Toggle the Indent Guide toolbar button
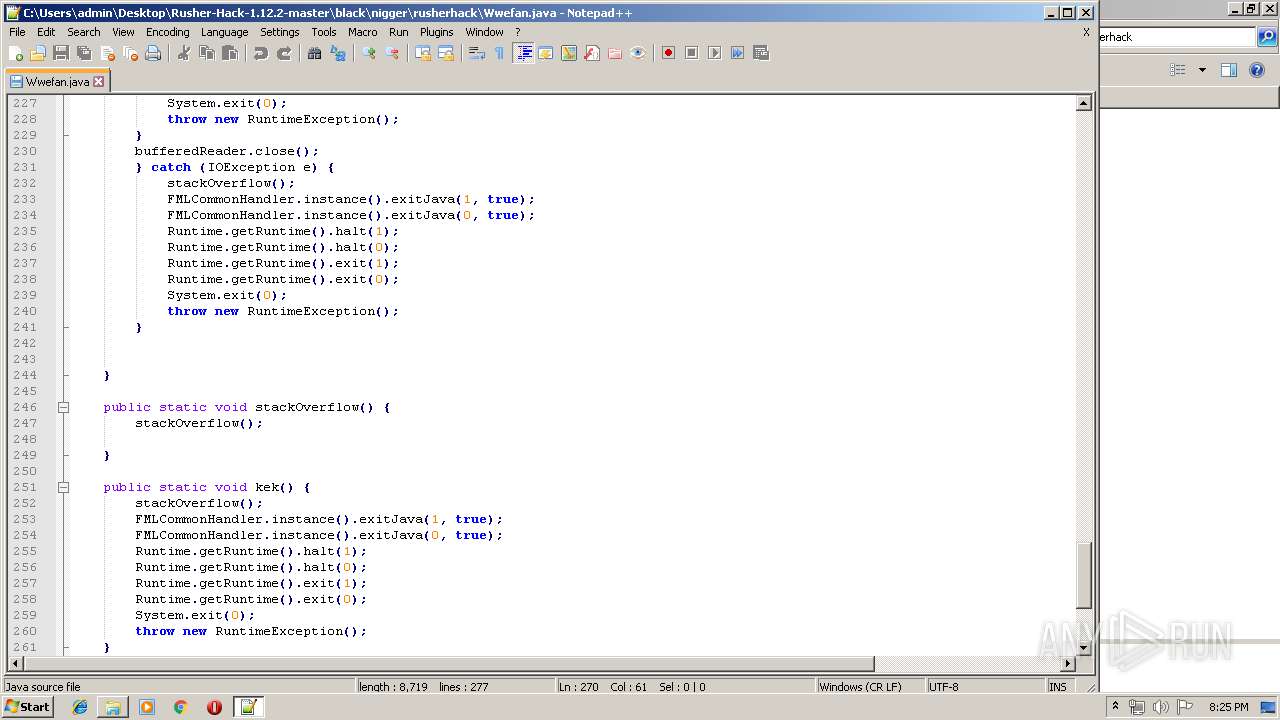This screenshot has height=720, width=1280. [523, 53]
